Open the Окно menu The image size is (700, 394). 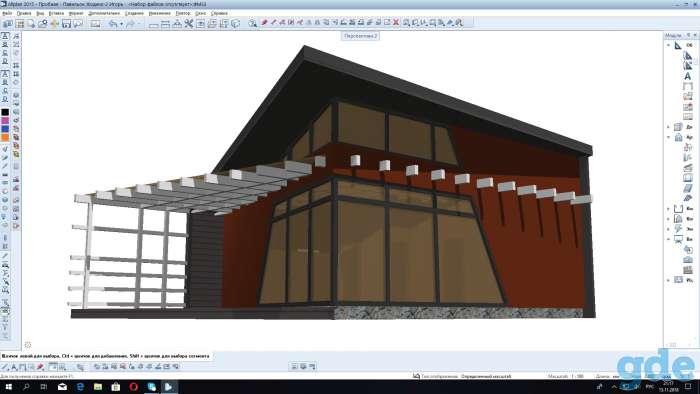point(200,13)
